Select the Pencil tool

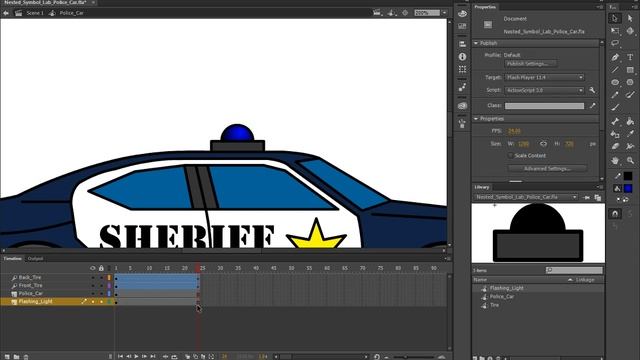pyautogui.click(x=615, y=95)
